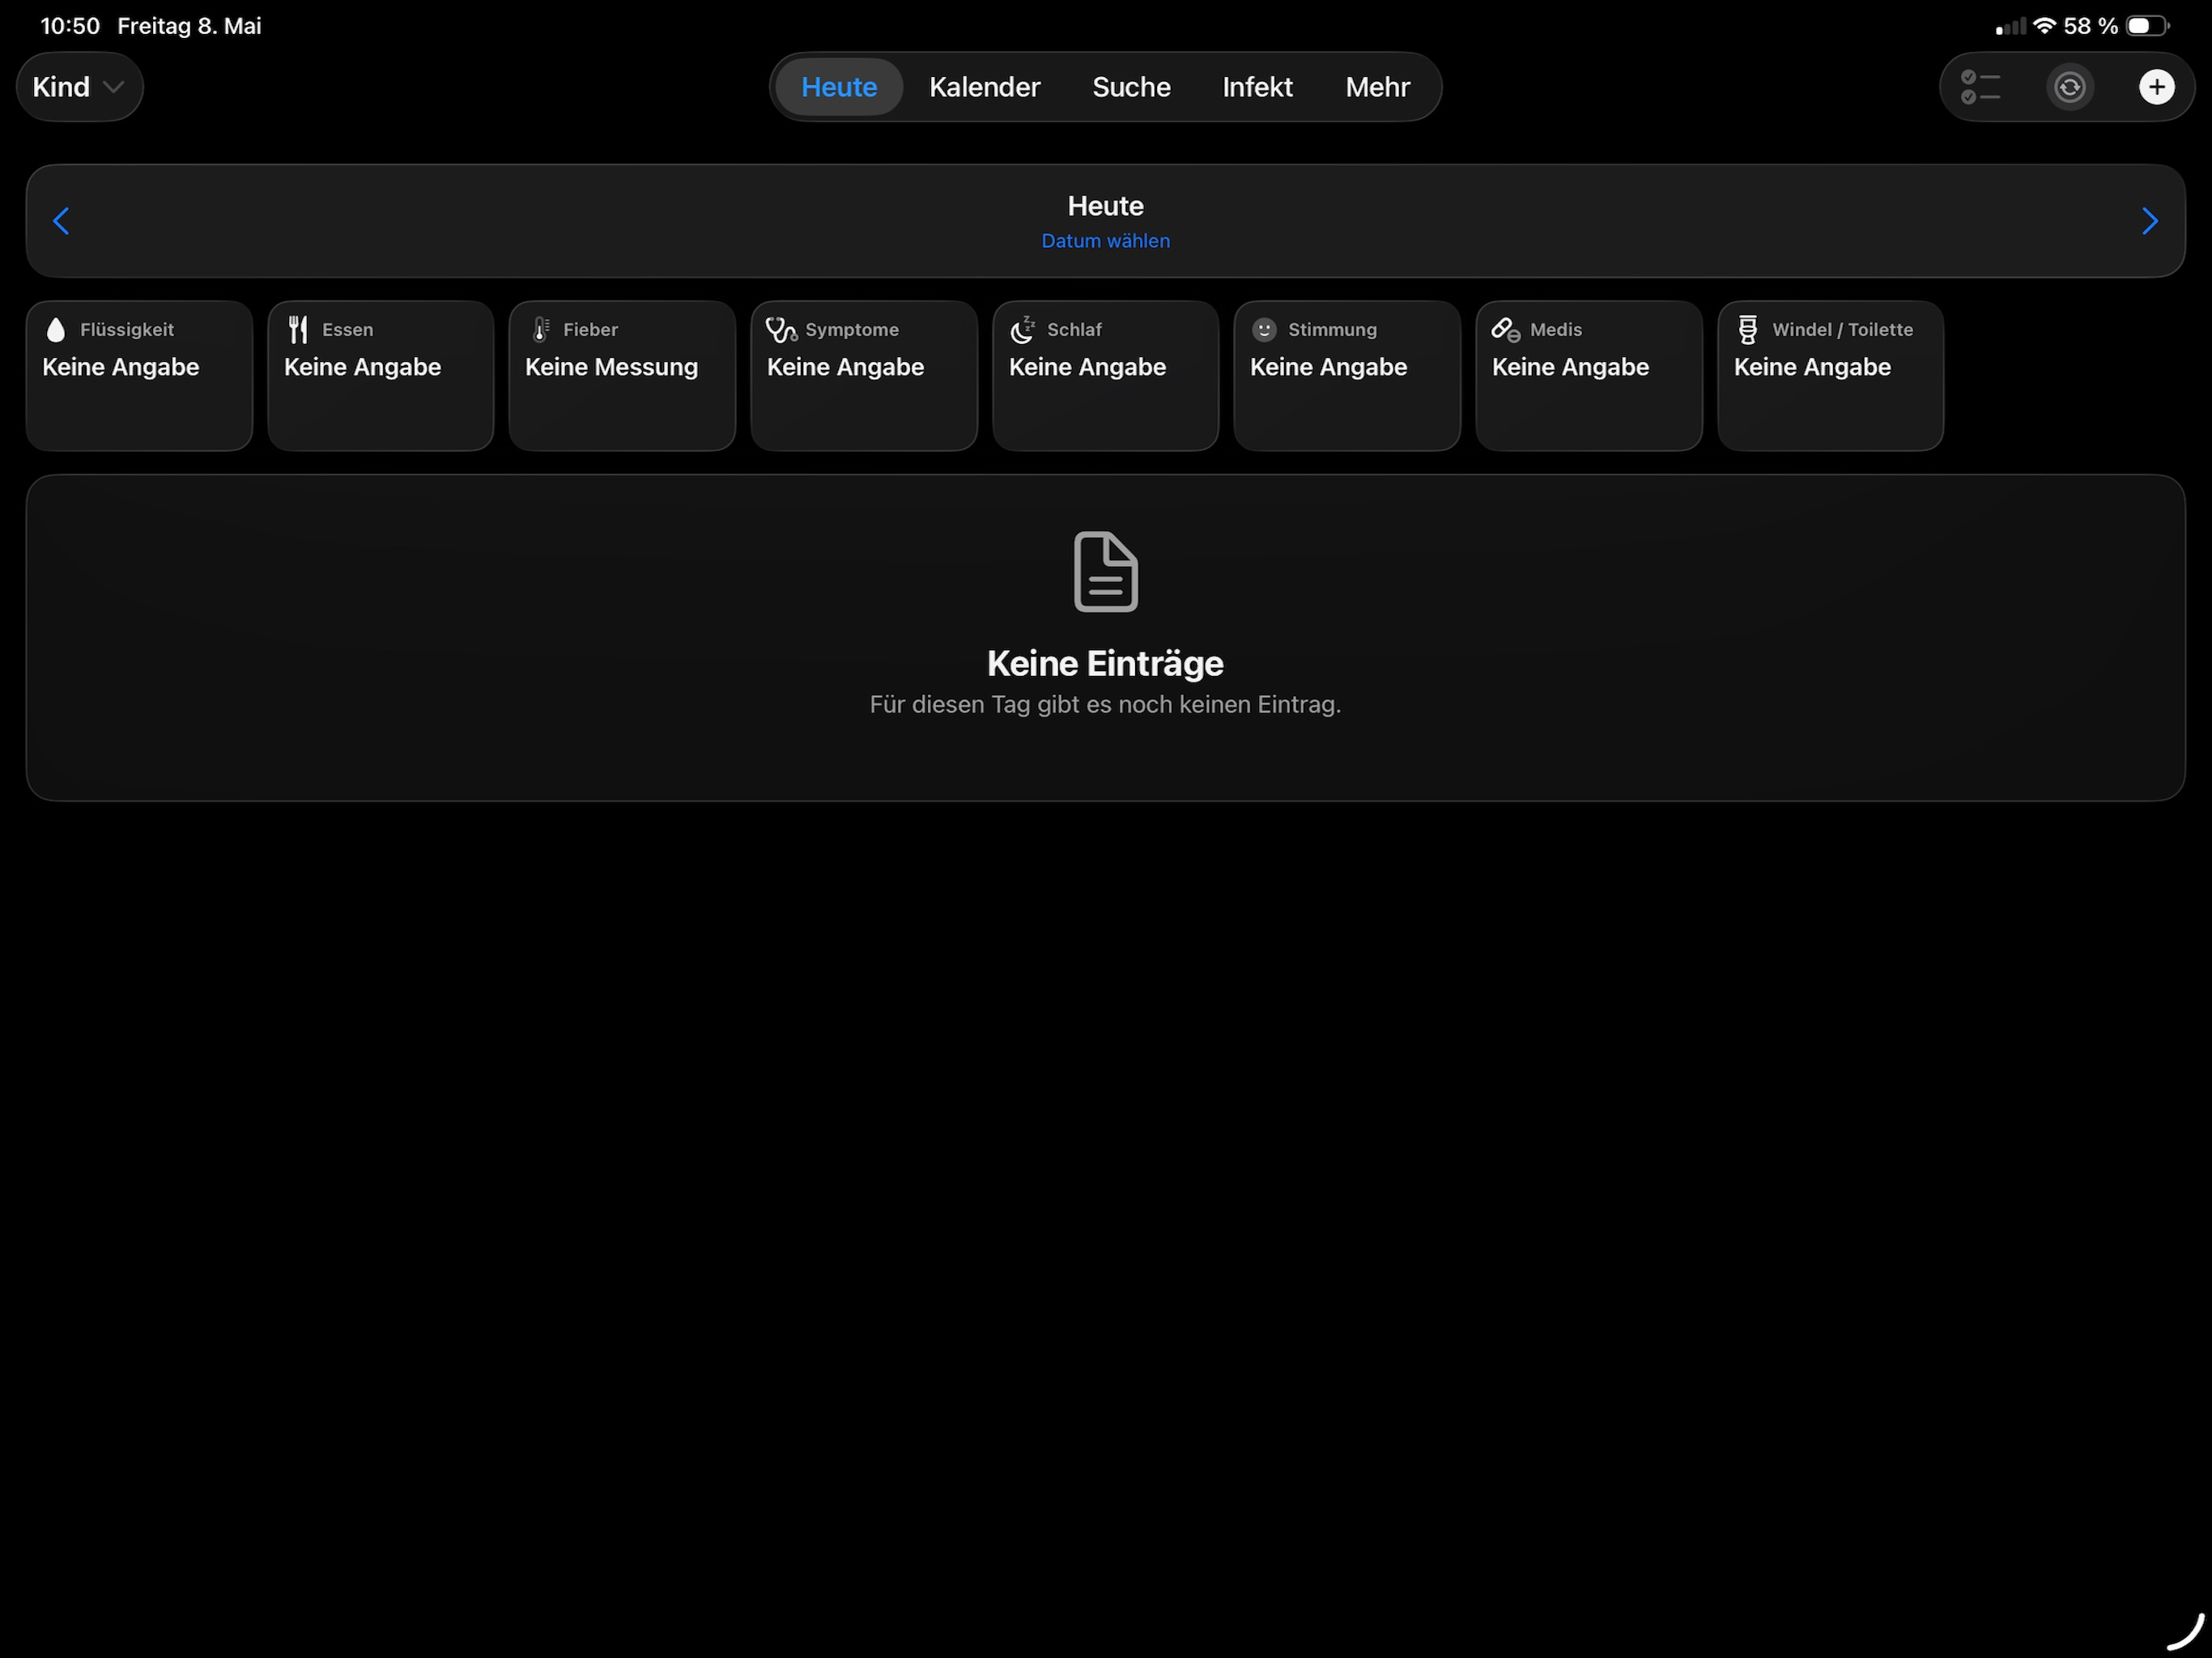Go to previous day with left chevron
Image resolution: width=2212 pixels, height=1658 pixels.
point(61,221)
